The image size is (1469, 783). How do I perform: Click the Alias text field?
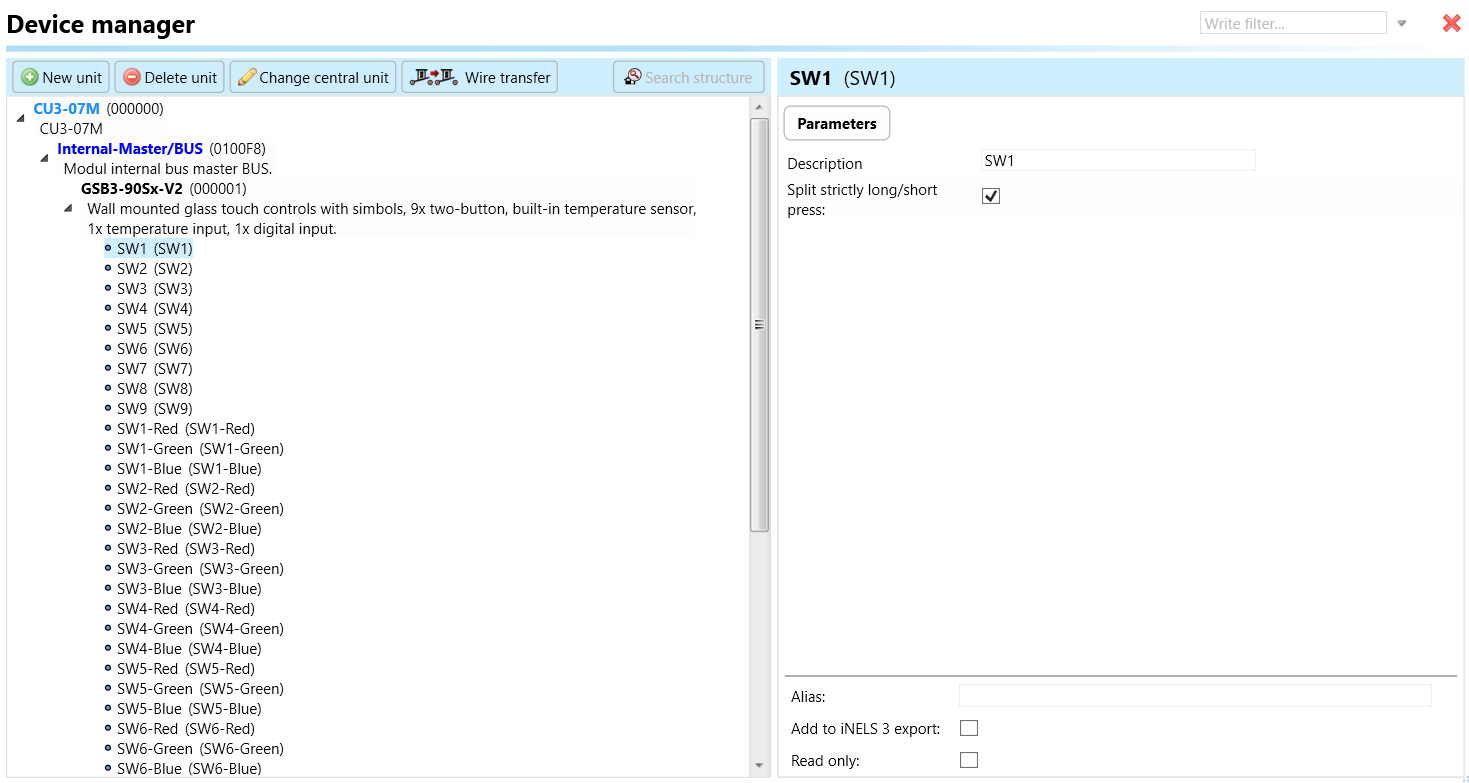click(x=1194, y=696)
